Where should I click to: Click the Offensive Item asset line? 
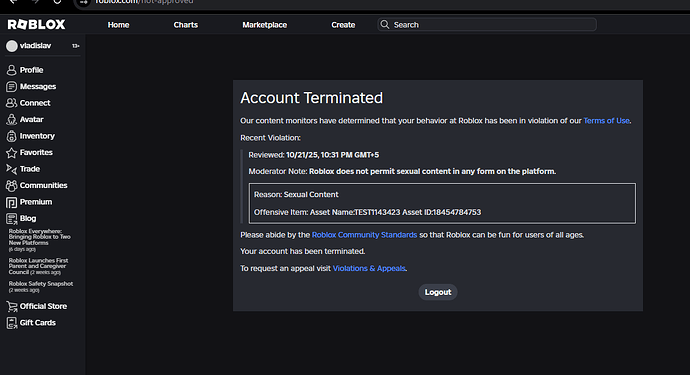click(x=367, y=212)
